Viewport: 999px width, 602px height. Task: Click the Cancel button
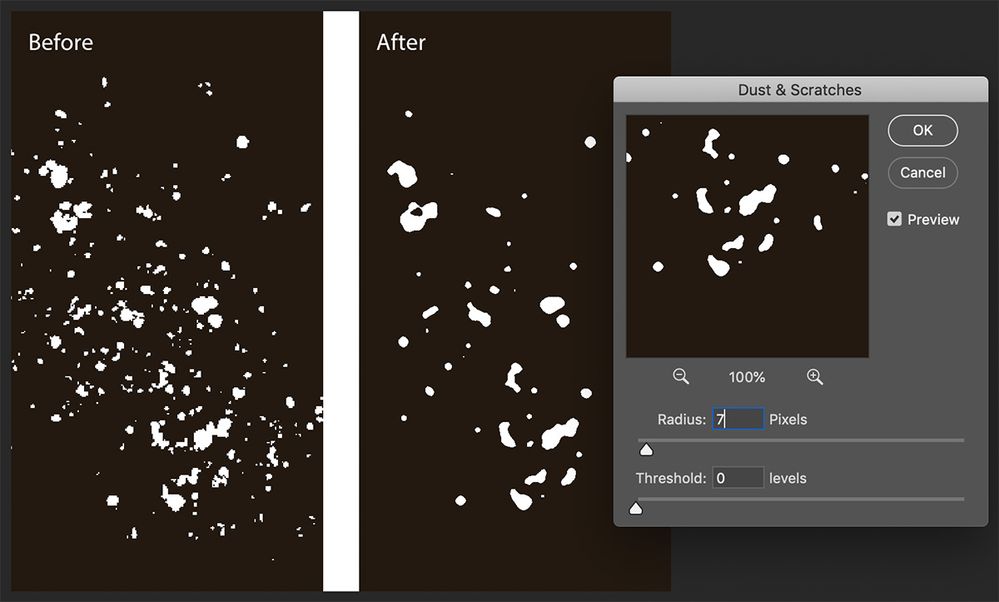[923, 173]
